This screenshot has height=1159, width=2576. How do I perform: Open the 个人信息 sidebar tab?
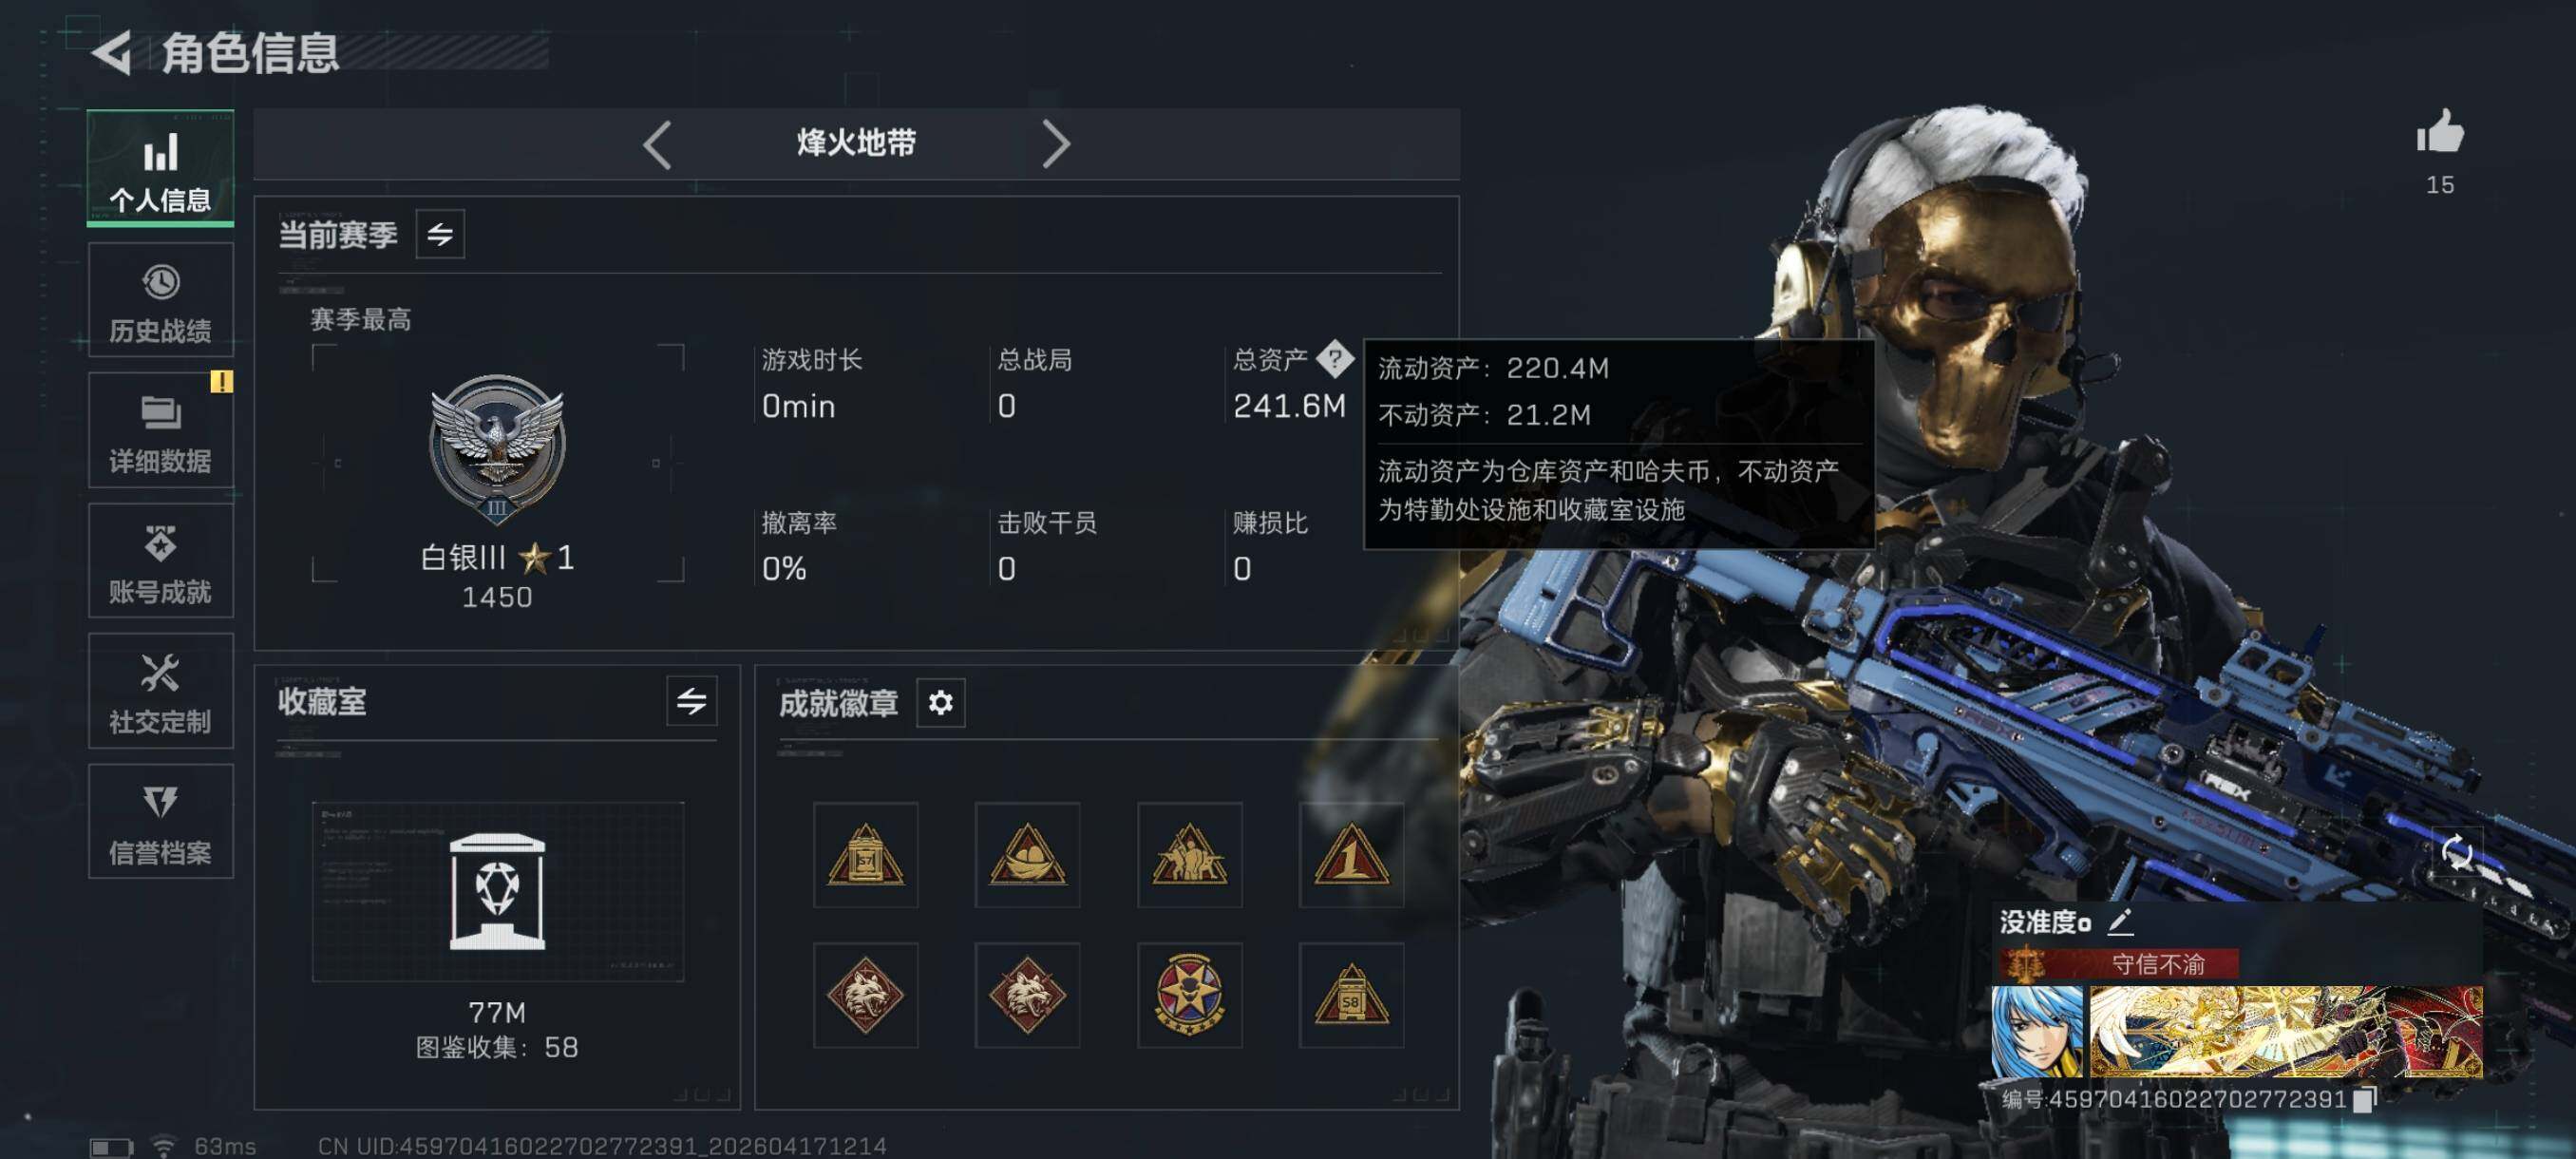(x=160, y=168)
